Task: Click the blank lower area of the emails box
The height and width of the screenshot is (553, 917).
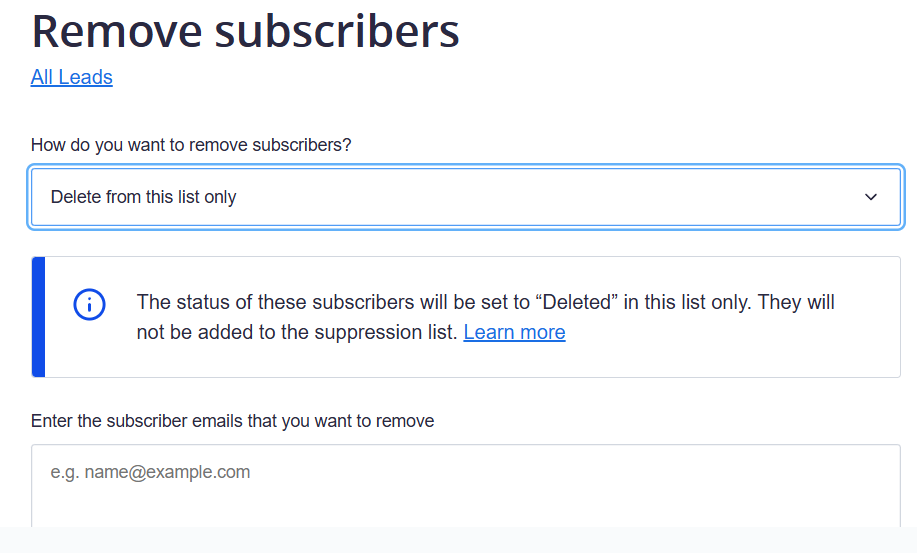Action: pyautogui.click(x=466, y=507)
